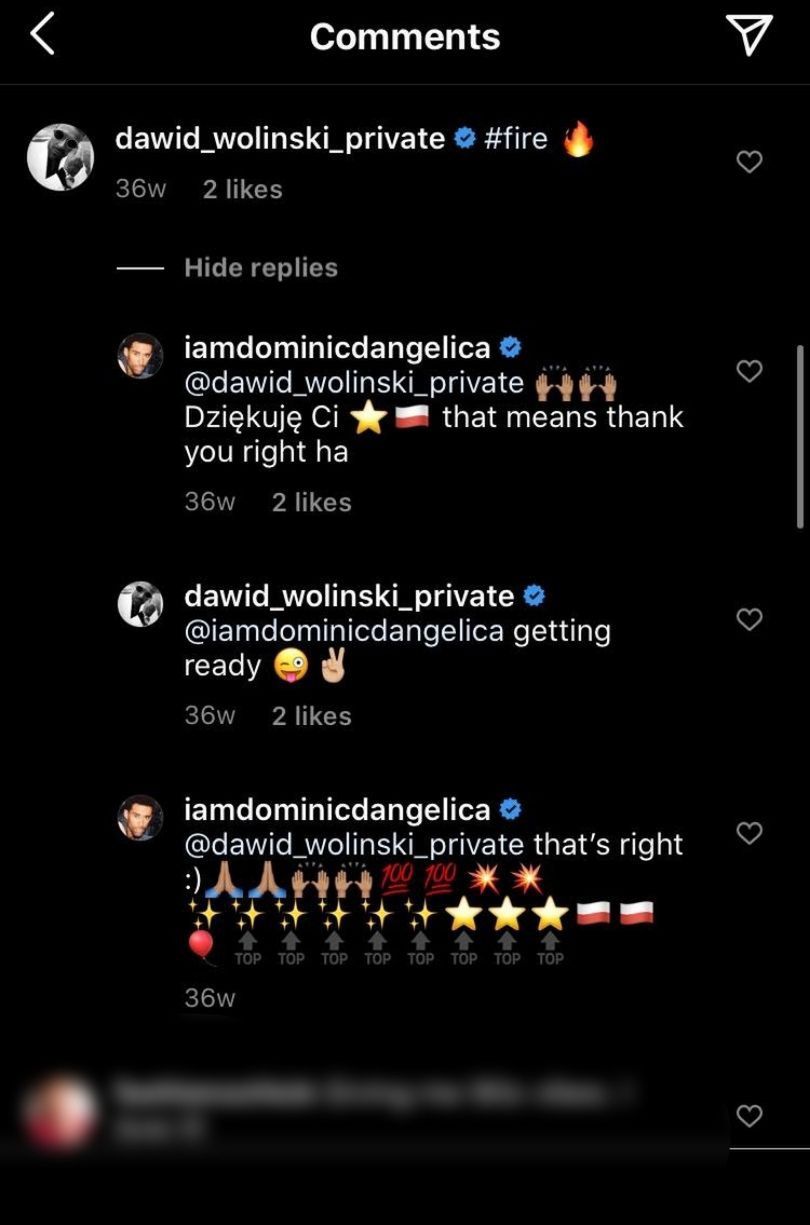The width and height of the screenshot is (810, 1225).
Task: View '2 likes' on the top comment
Action: pos(243,189)
